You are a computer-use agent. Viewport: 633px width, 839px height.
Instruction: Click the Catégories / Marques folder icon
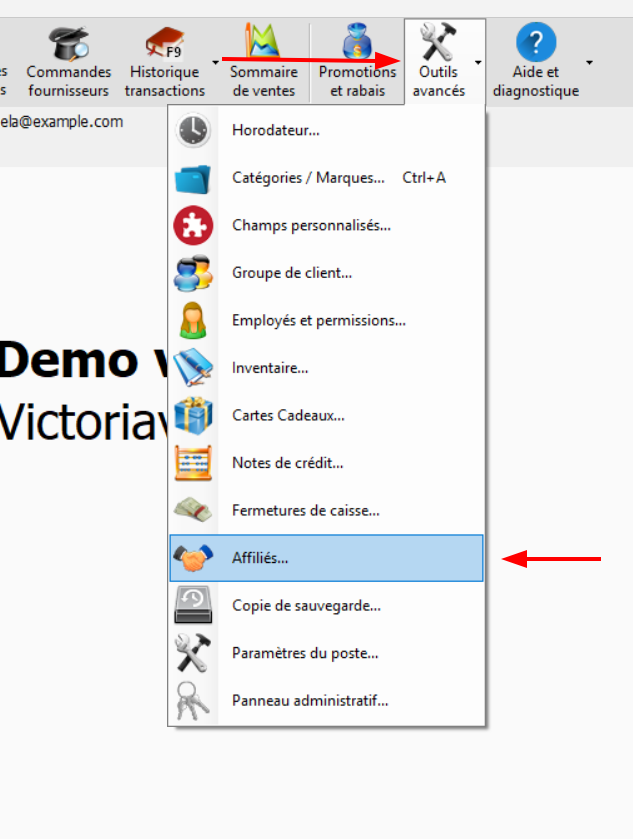point(193,178)
